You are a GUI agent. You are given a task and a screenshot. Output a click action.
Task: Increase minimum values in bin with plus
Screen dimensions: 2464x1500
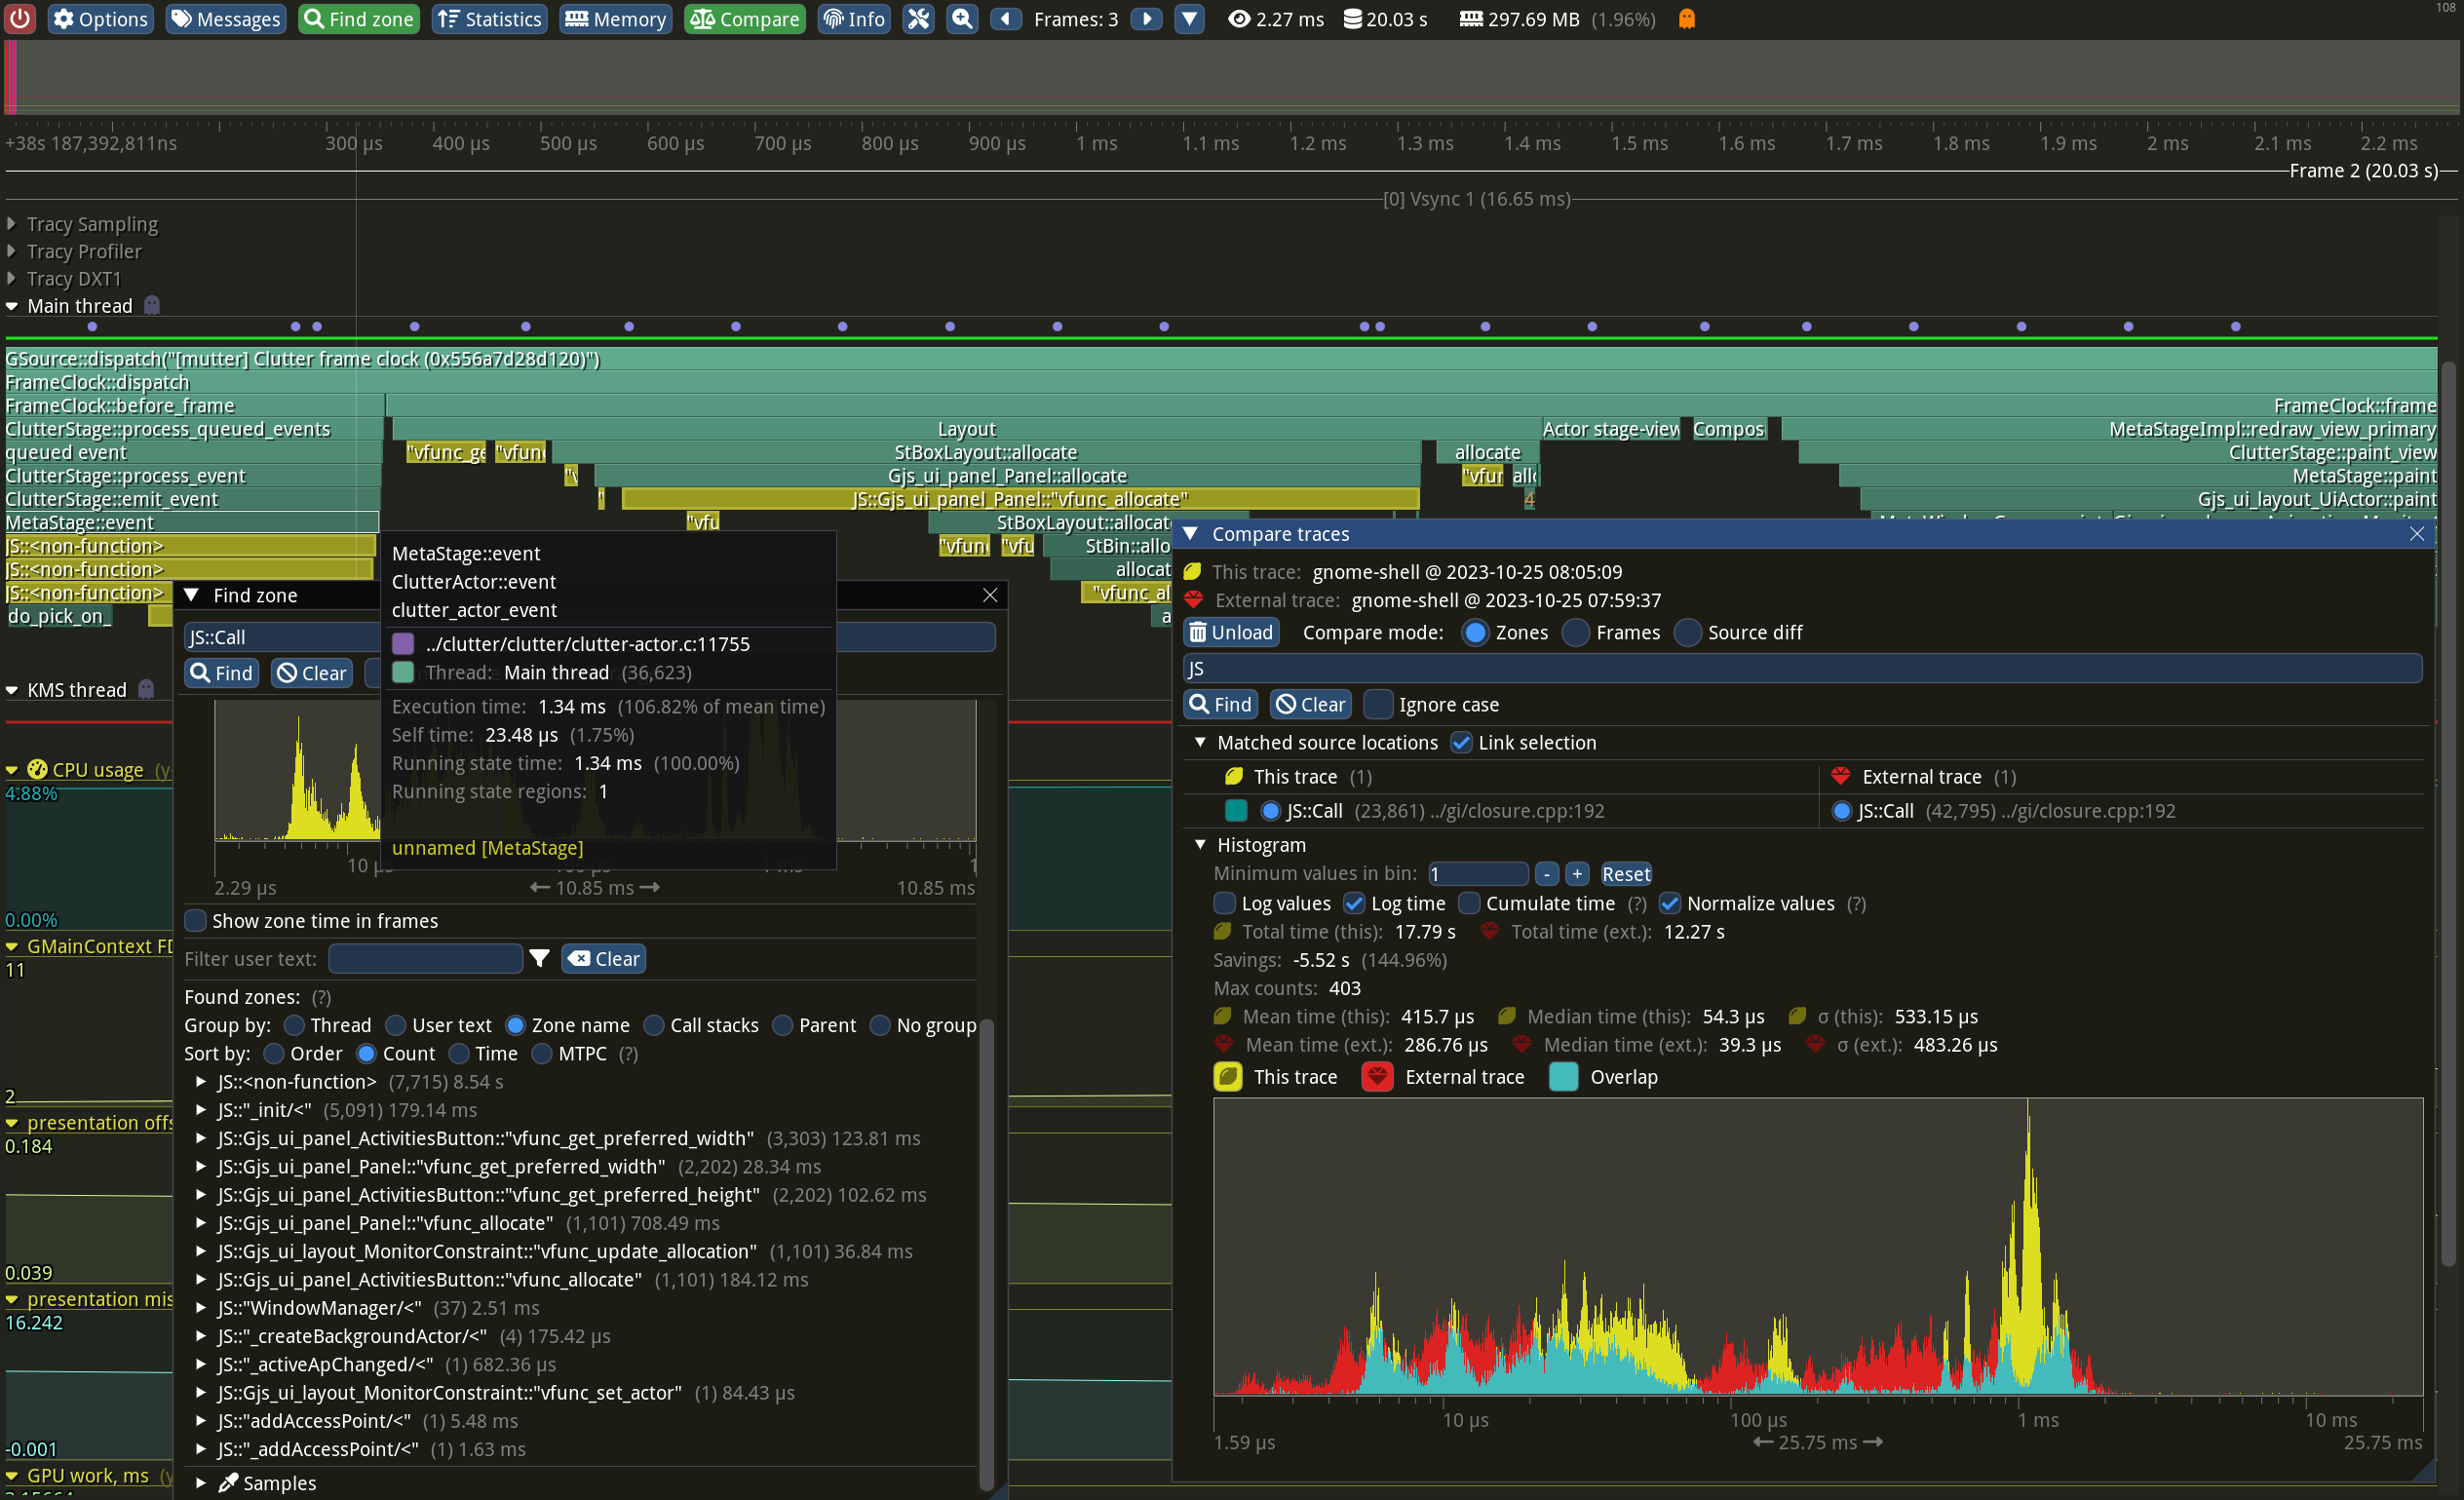1577,873
